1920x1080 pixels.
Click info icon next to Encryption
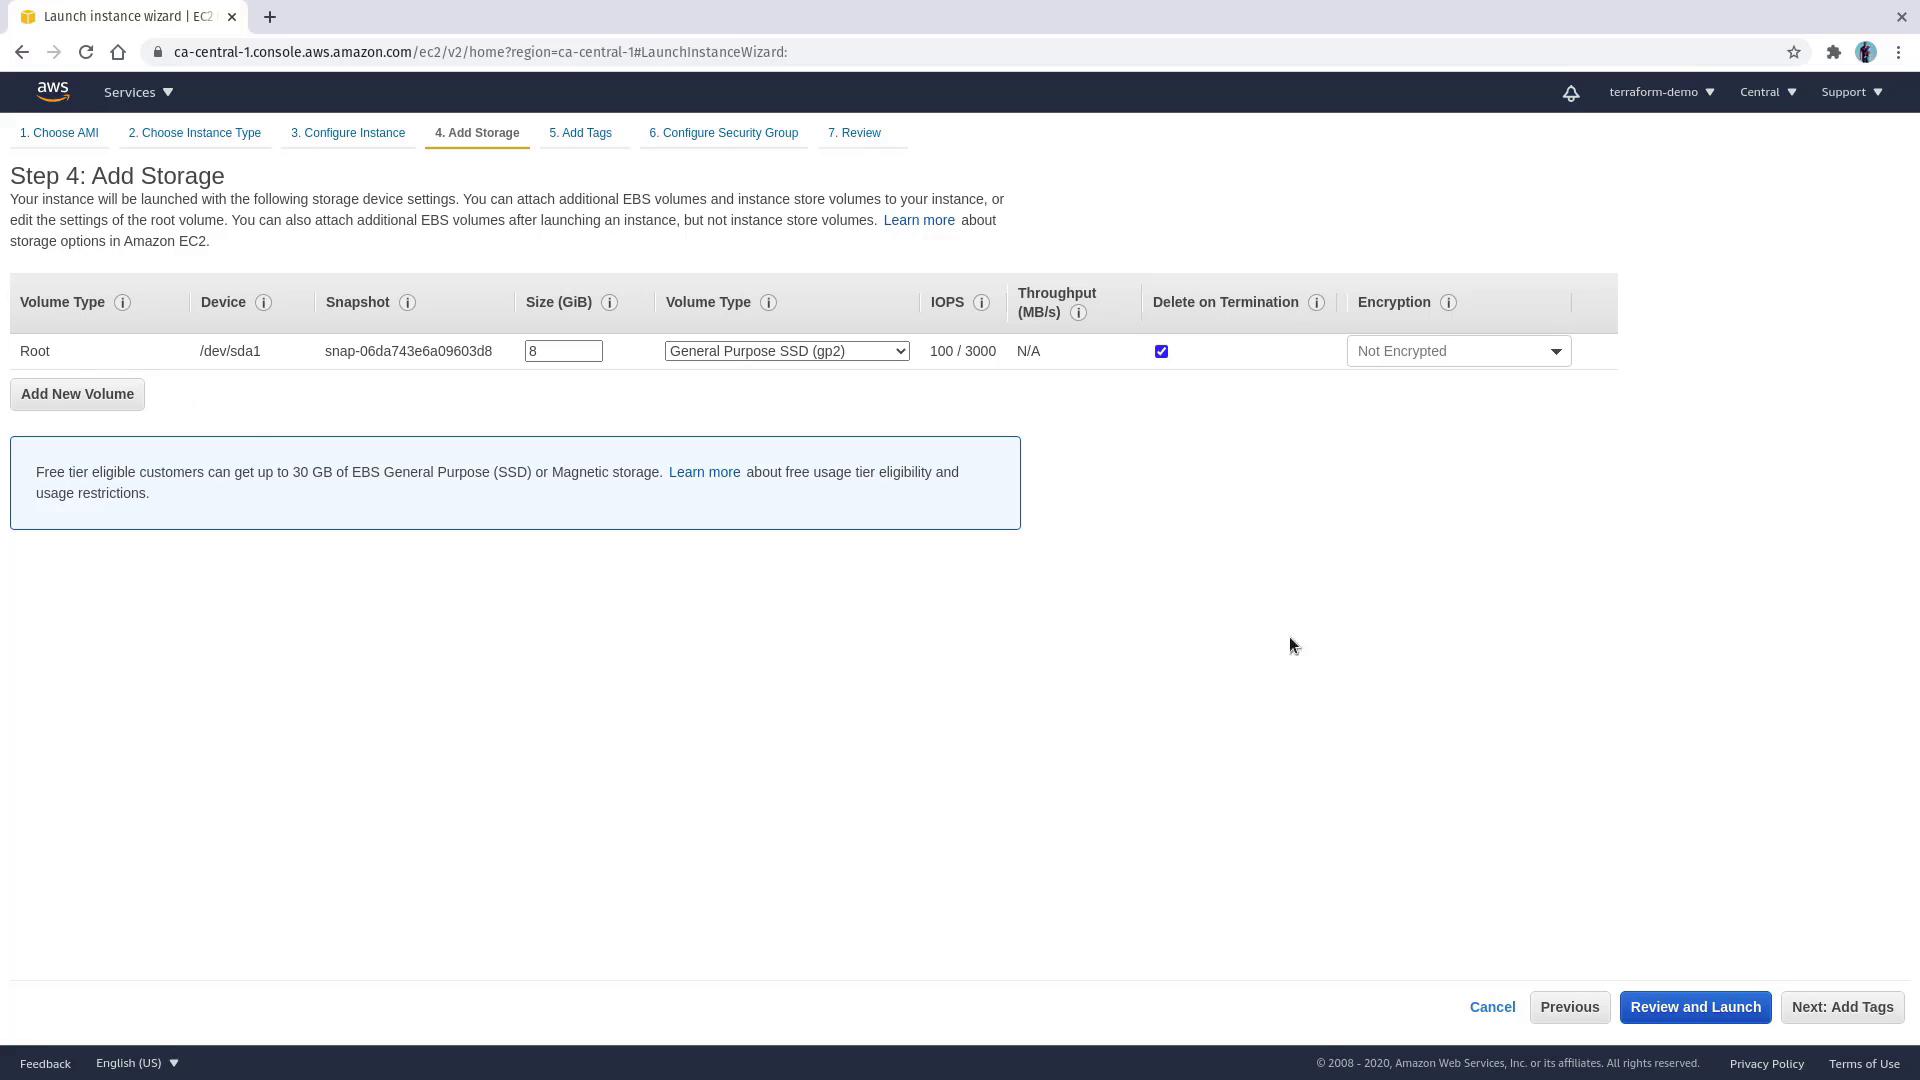(x=1448, y=303)
